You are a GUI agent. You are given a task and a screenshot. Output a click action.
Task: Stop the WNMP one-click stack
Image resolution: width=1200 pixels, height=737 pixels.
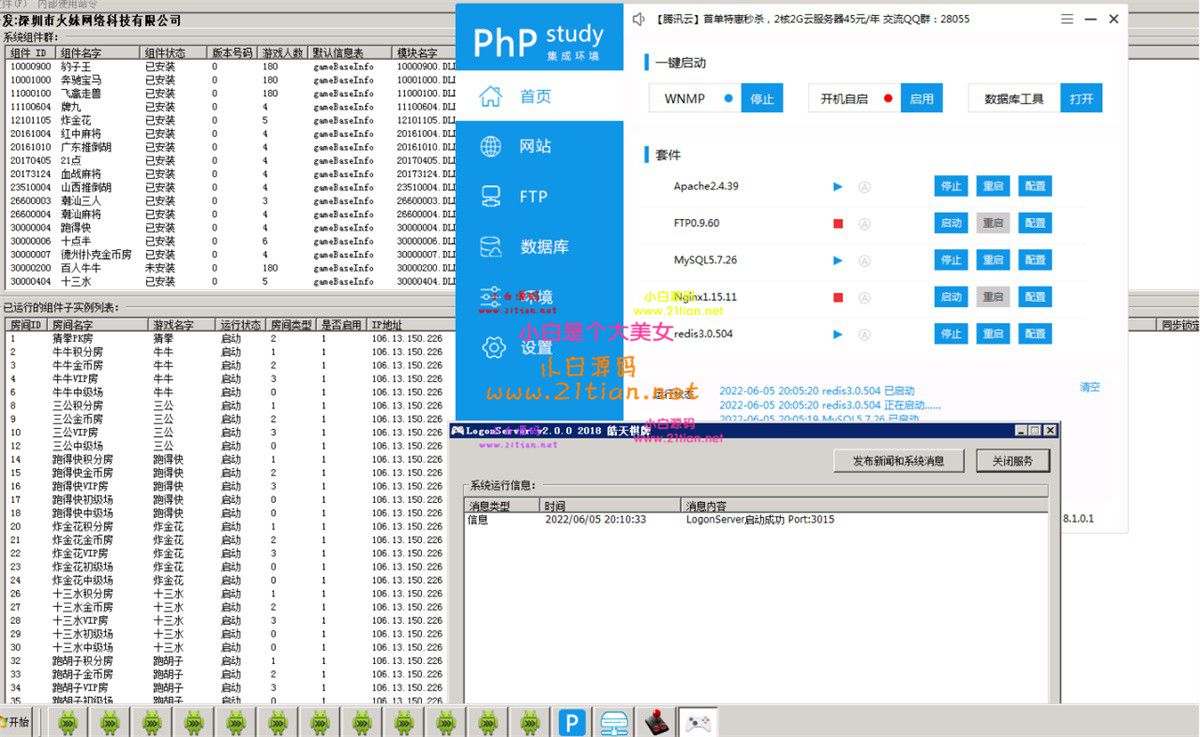click(761, 99)
